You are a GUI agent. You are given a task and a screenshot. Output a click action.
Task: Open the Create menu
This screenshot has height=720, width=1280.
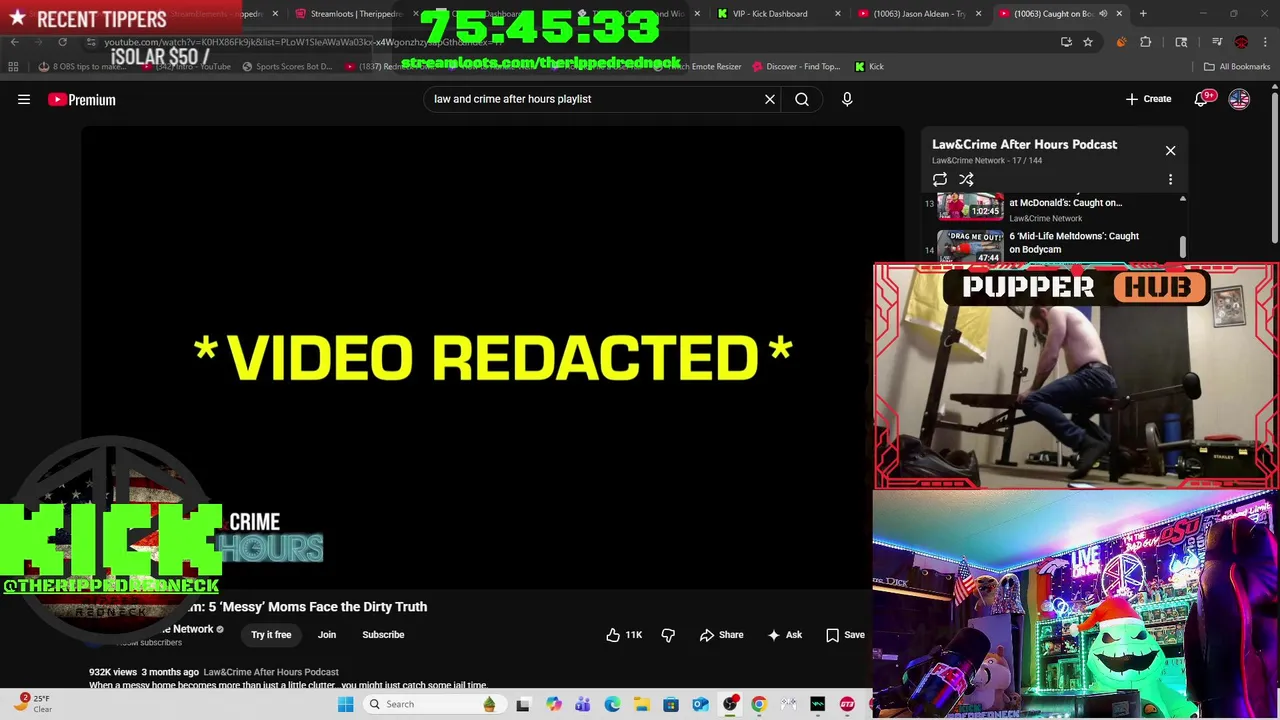[1148, 99]
